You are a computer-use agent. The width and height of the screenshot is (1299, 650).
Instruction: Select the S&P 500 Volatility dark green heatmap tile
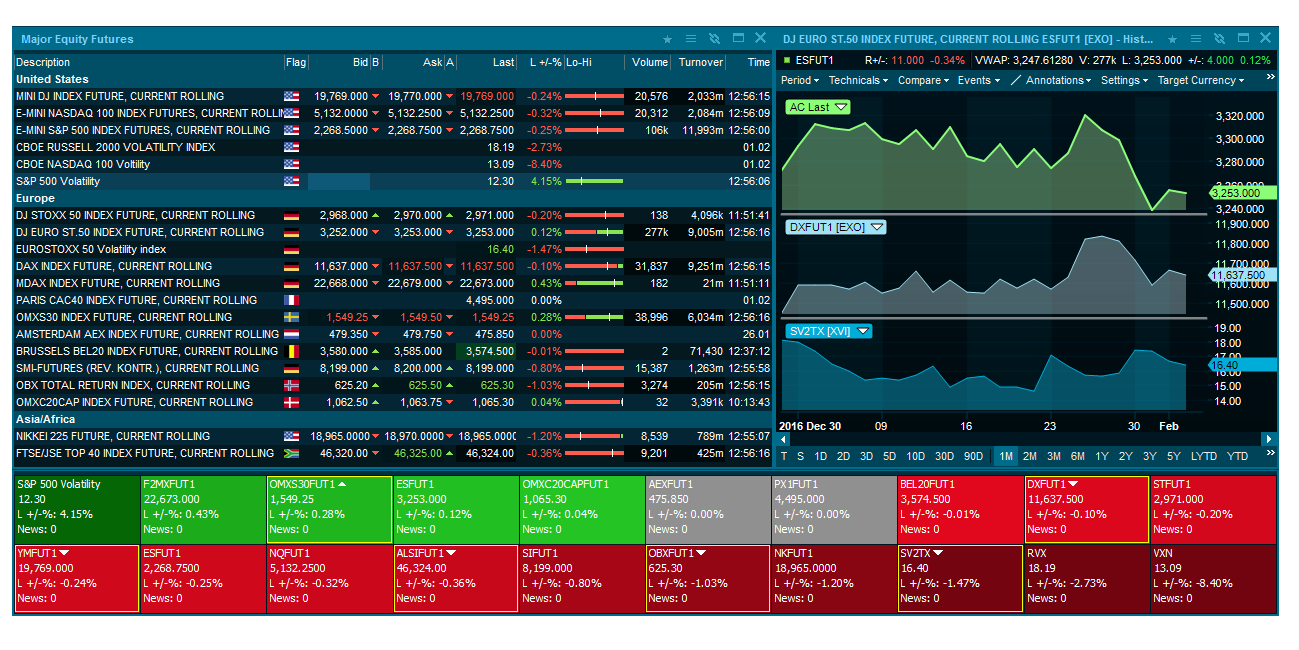click(76, 510)
